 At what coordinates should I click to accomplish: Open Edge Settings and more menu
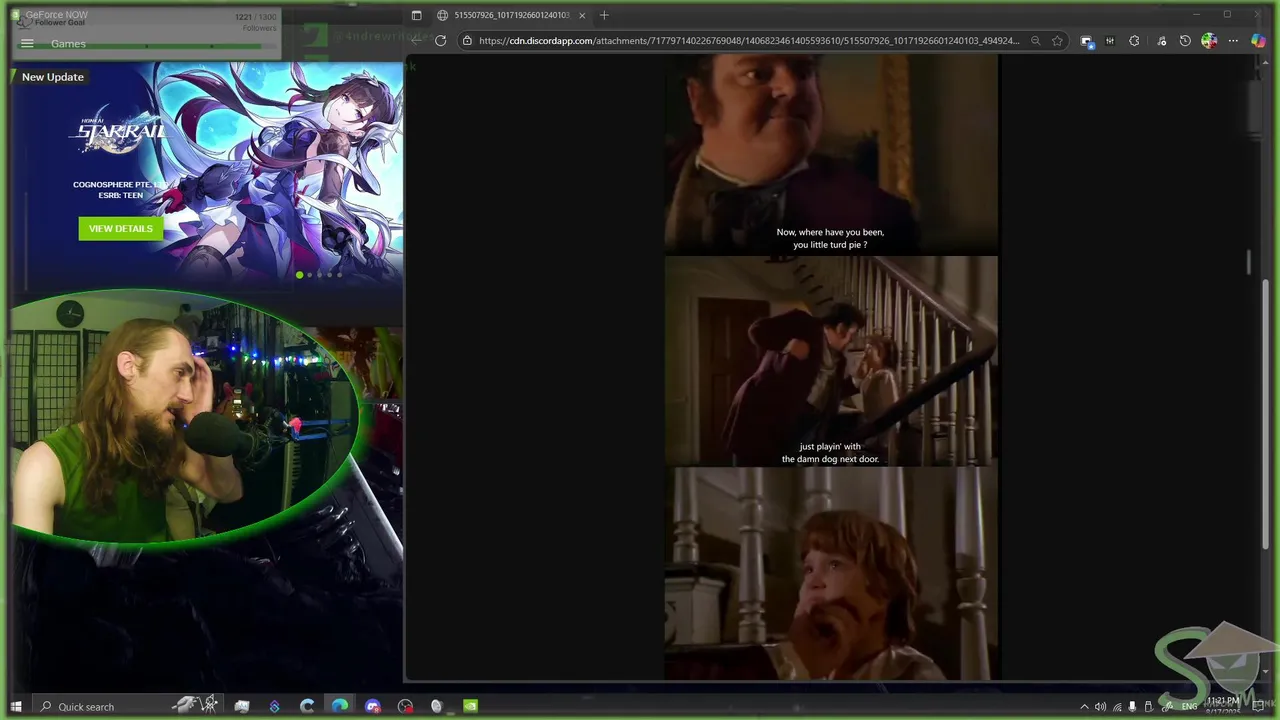coord(1233,41)
